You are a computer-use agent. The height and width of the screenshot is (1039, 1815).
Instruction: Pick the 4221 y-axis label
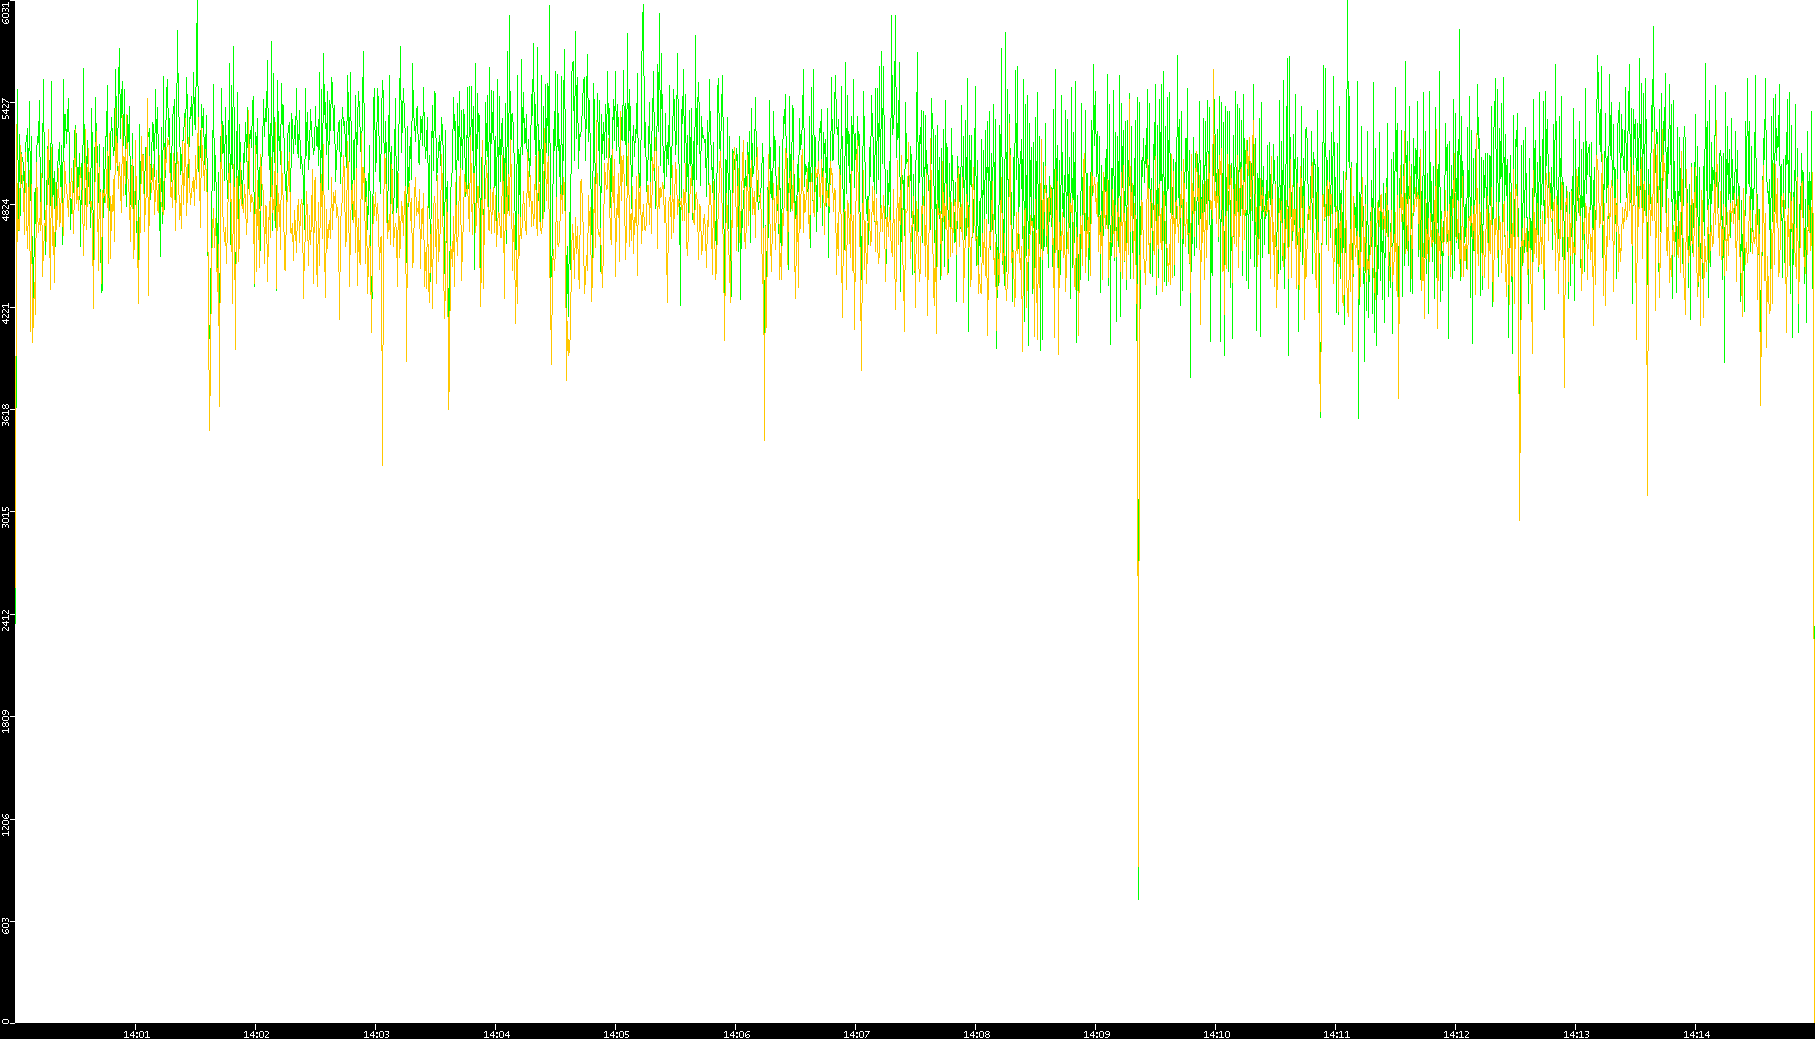[x=6, y=313]
